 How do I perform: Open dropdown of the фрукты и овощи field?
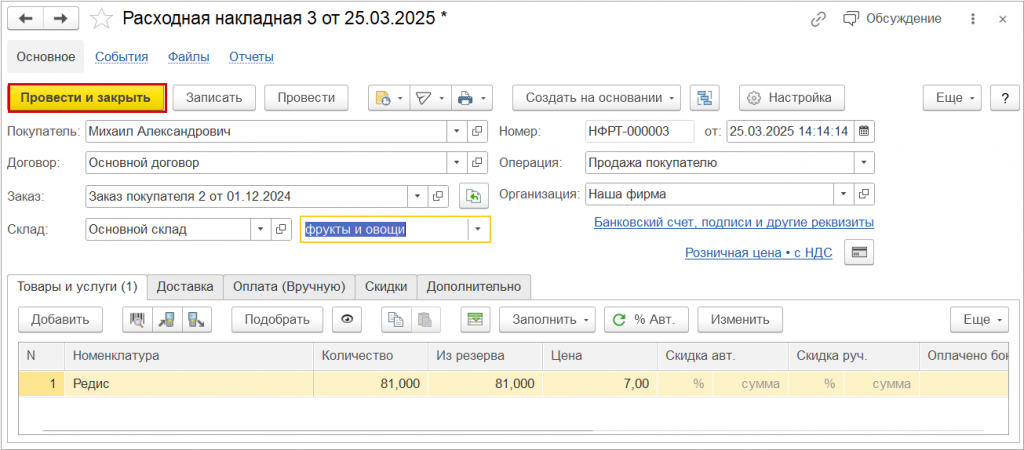click(x=479, y=229)
